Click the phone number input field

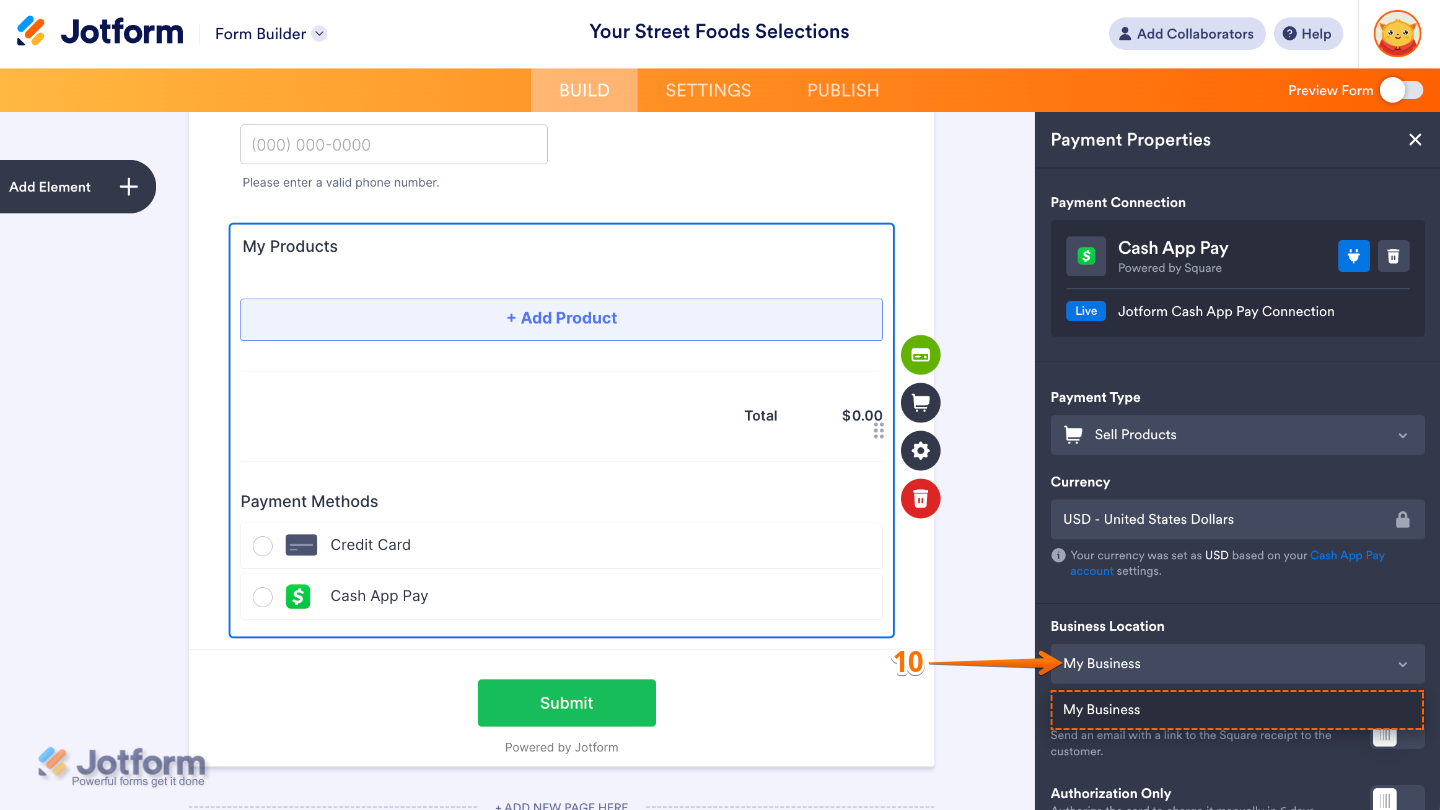(393, 144)
